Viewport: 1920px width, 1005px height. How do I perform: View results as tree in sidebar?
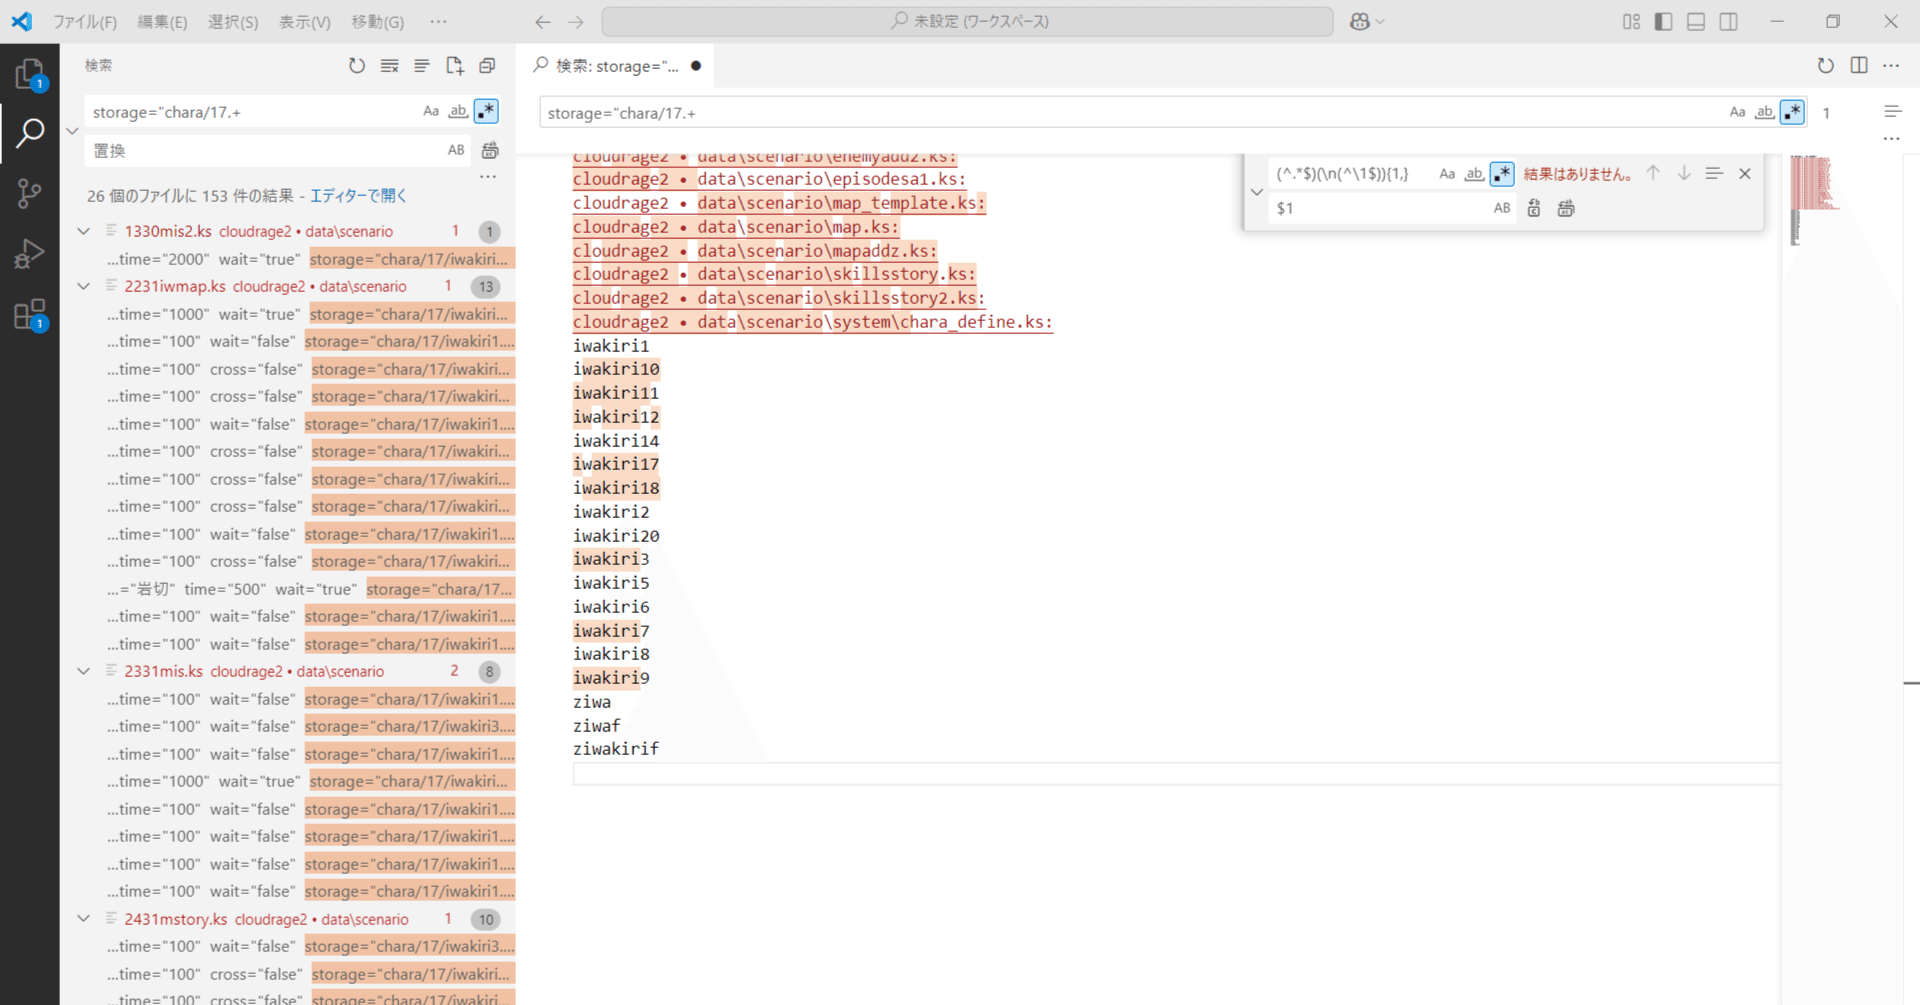coord(422,66)
